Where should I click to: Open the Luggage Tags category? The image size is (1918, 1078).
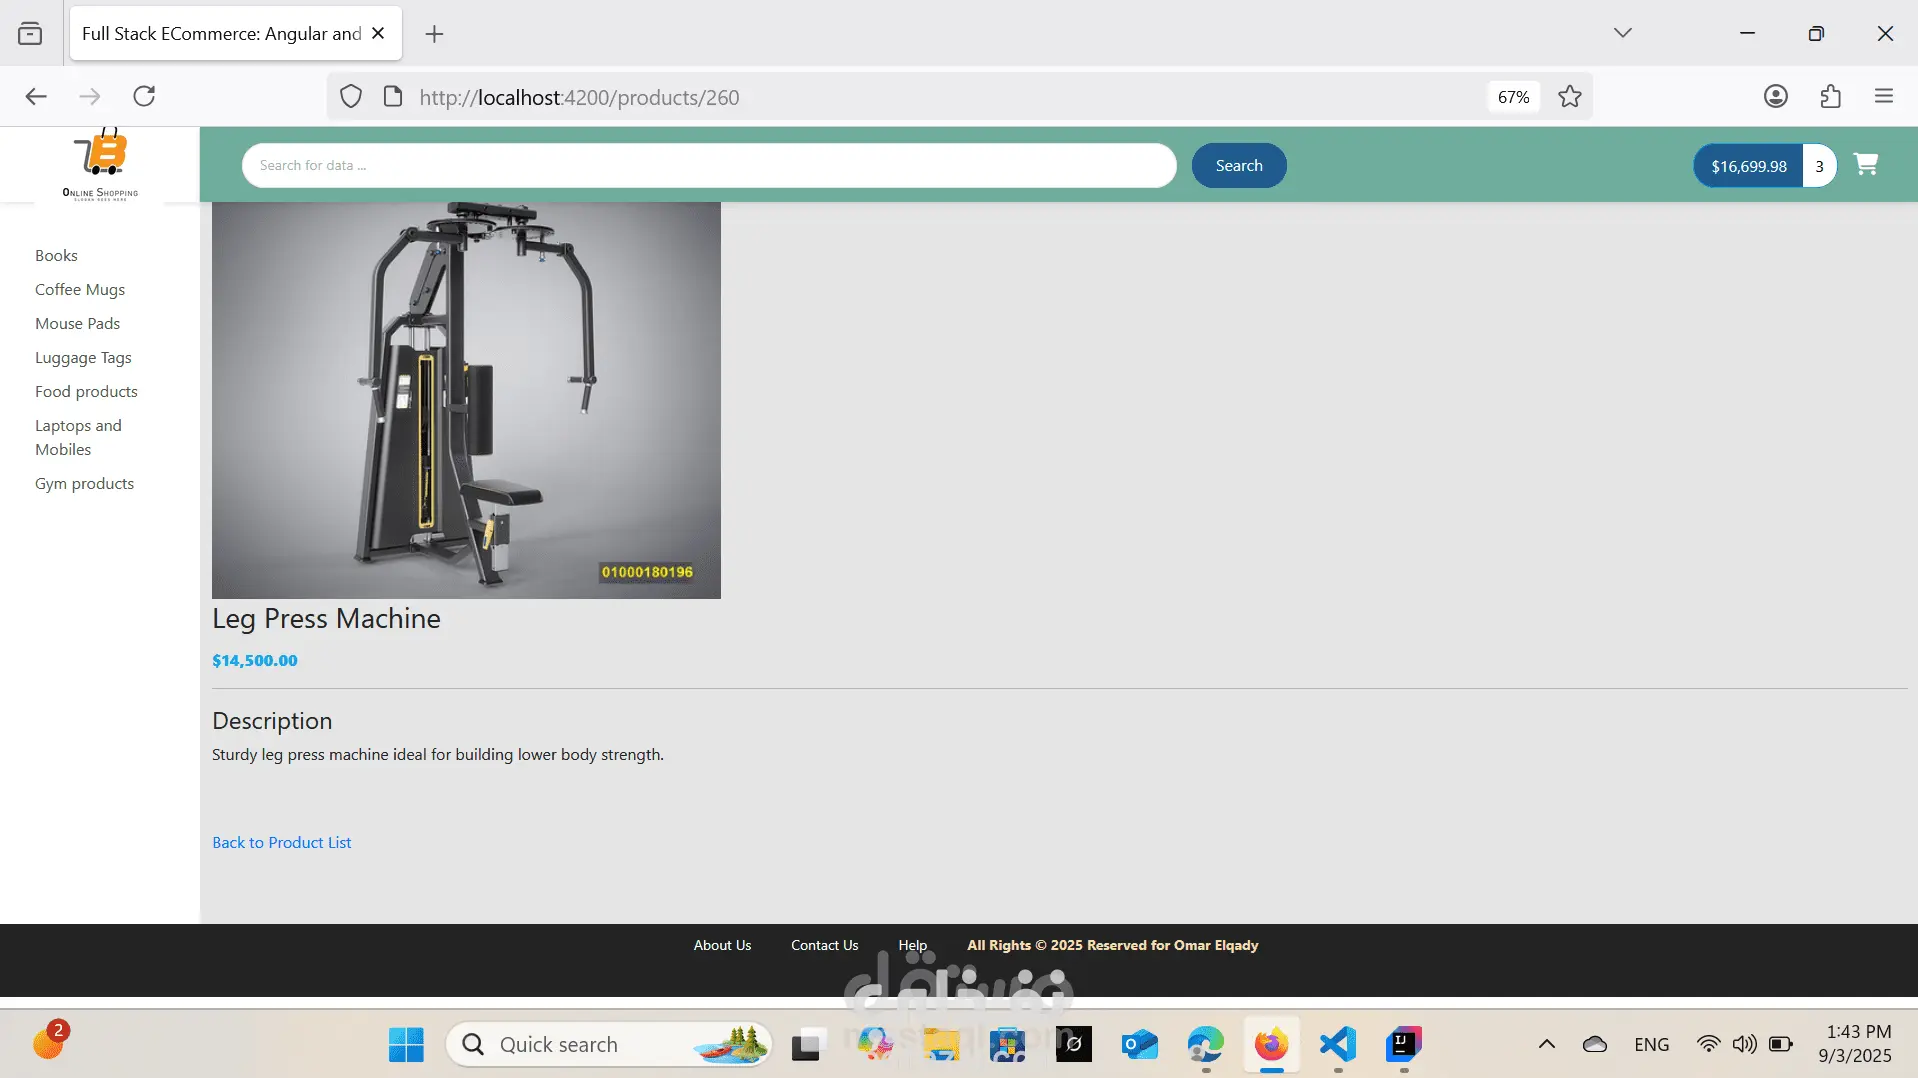point(83,358)
